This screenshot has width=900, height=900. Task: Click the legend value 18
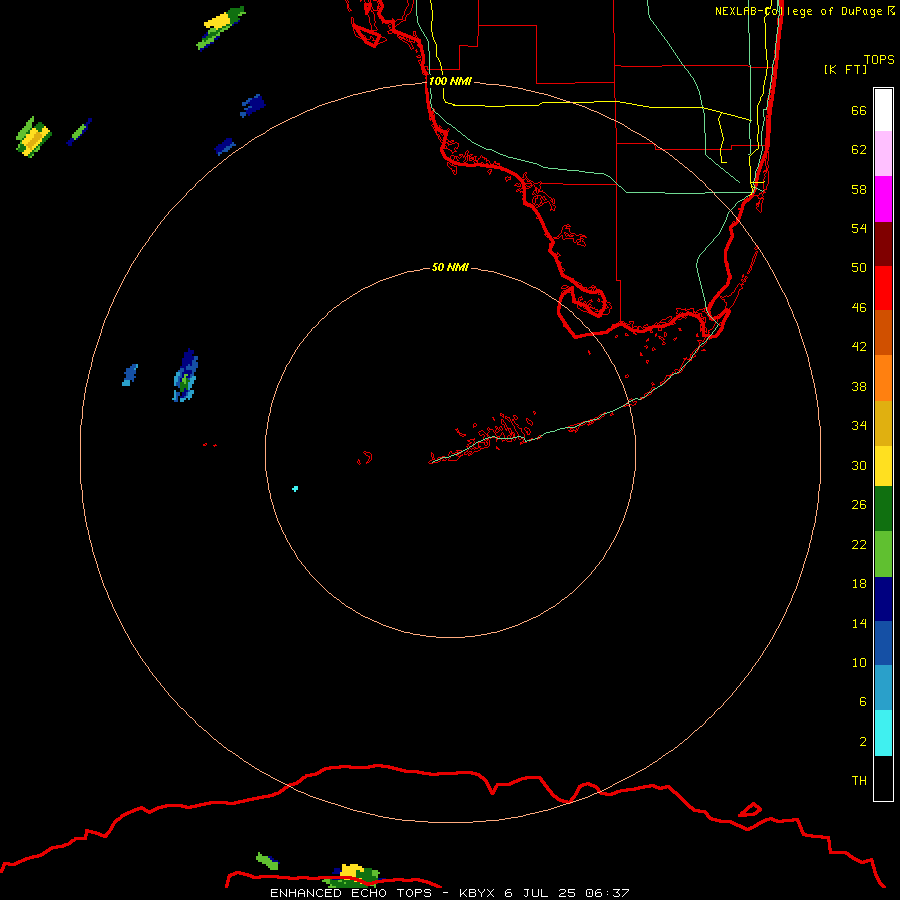(x=859, y=584)
